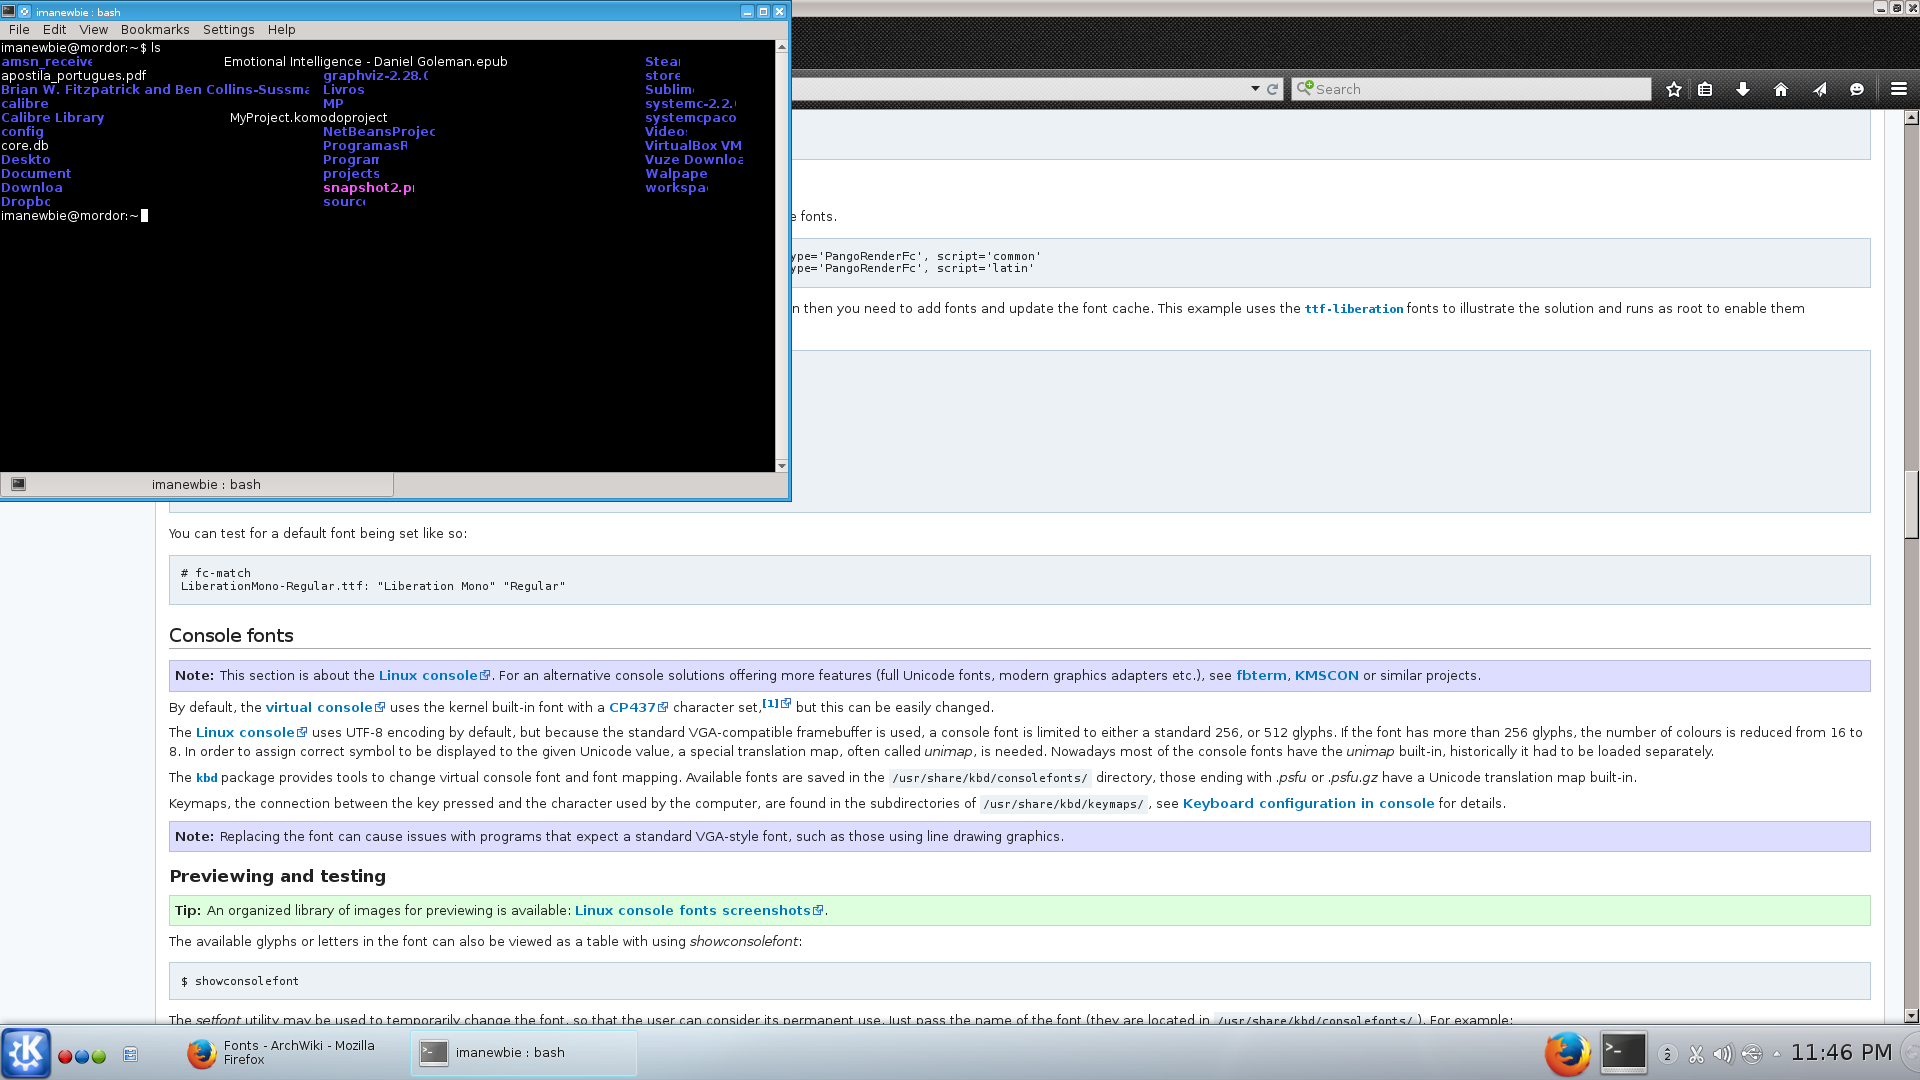Click Konsole scrollbar down arrow

tap(781, 466)
